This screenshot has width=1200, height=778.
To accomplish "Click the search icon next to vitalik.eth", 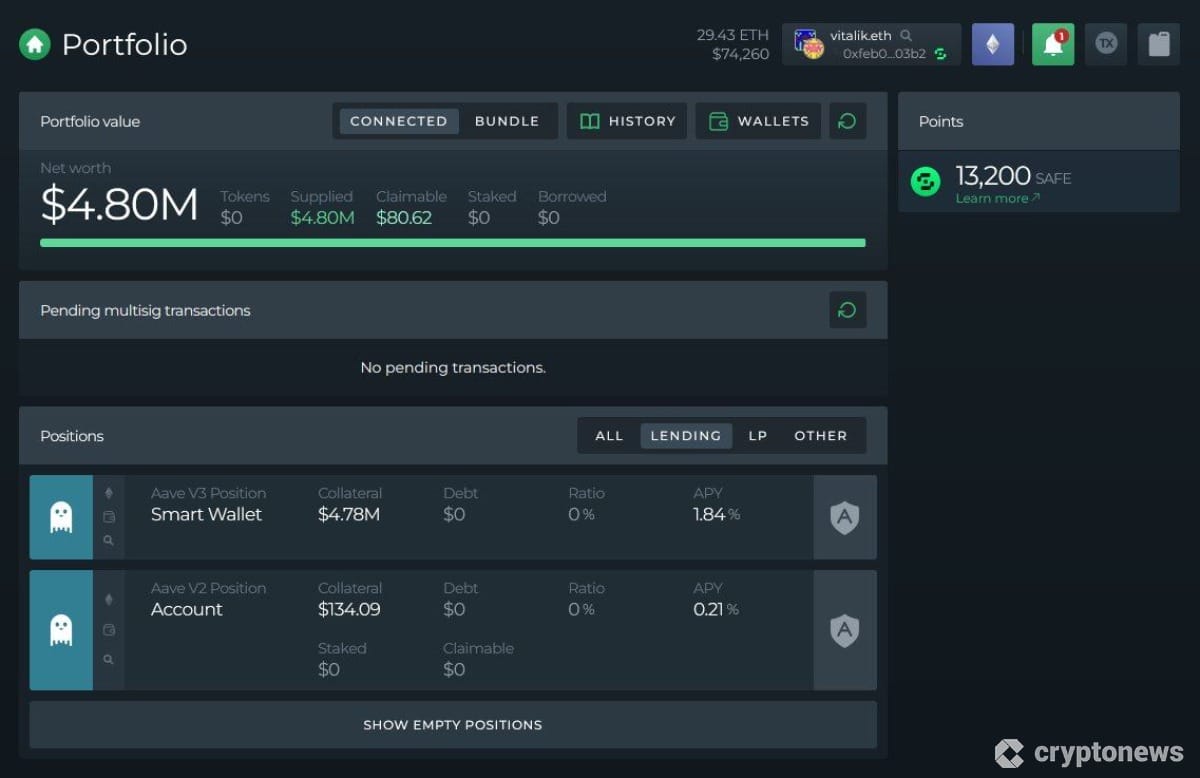I will click(906, 36).
